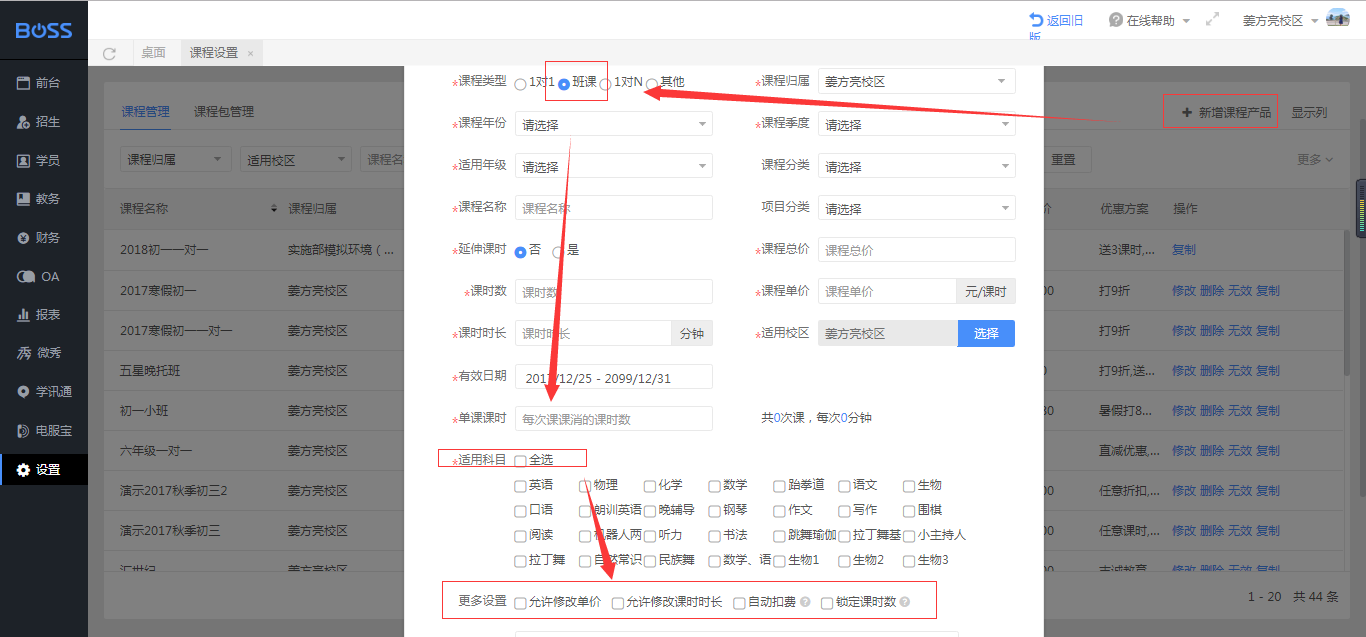Click the 单课课时 input field
The width and height of the screenshot is (1366, 637).
pos(614,419)
